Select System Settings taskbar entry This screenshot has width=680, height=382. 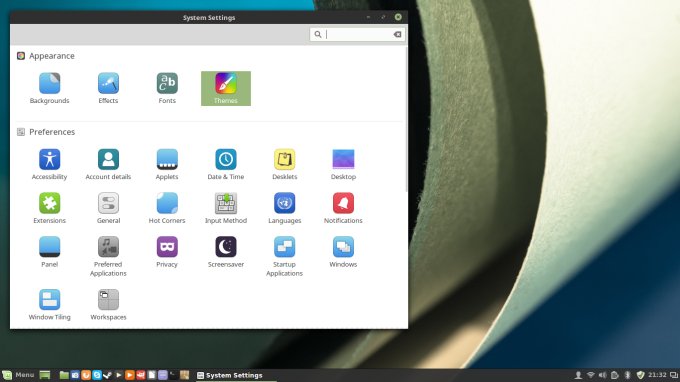(230, 375)
